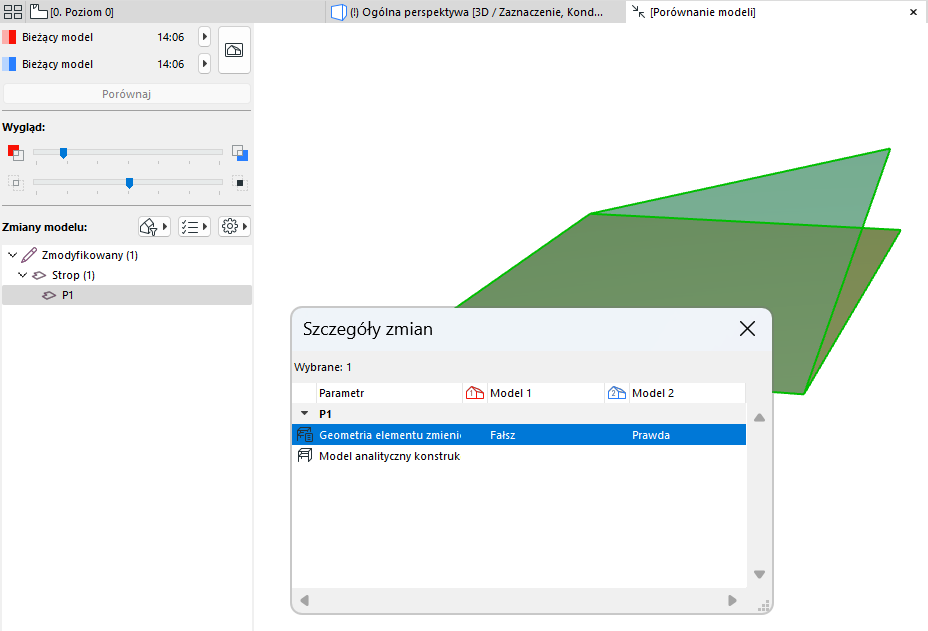Click the blue Bieżący model color swatch

pos(9,64)
